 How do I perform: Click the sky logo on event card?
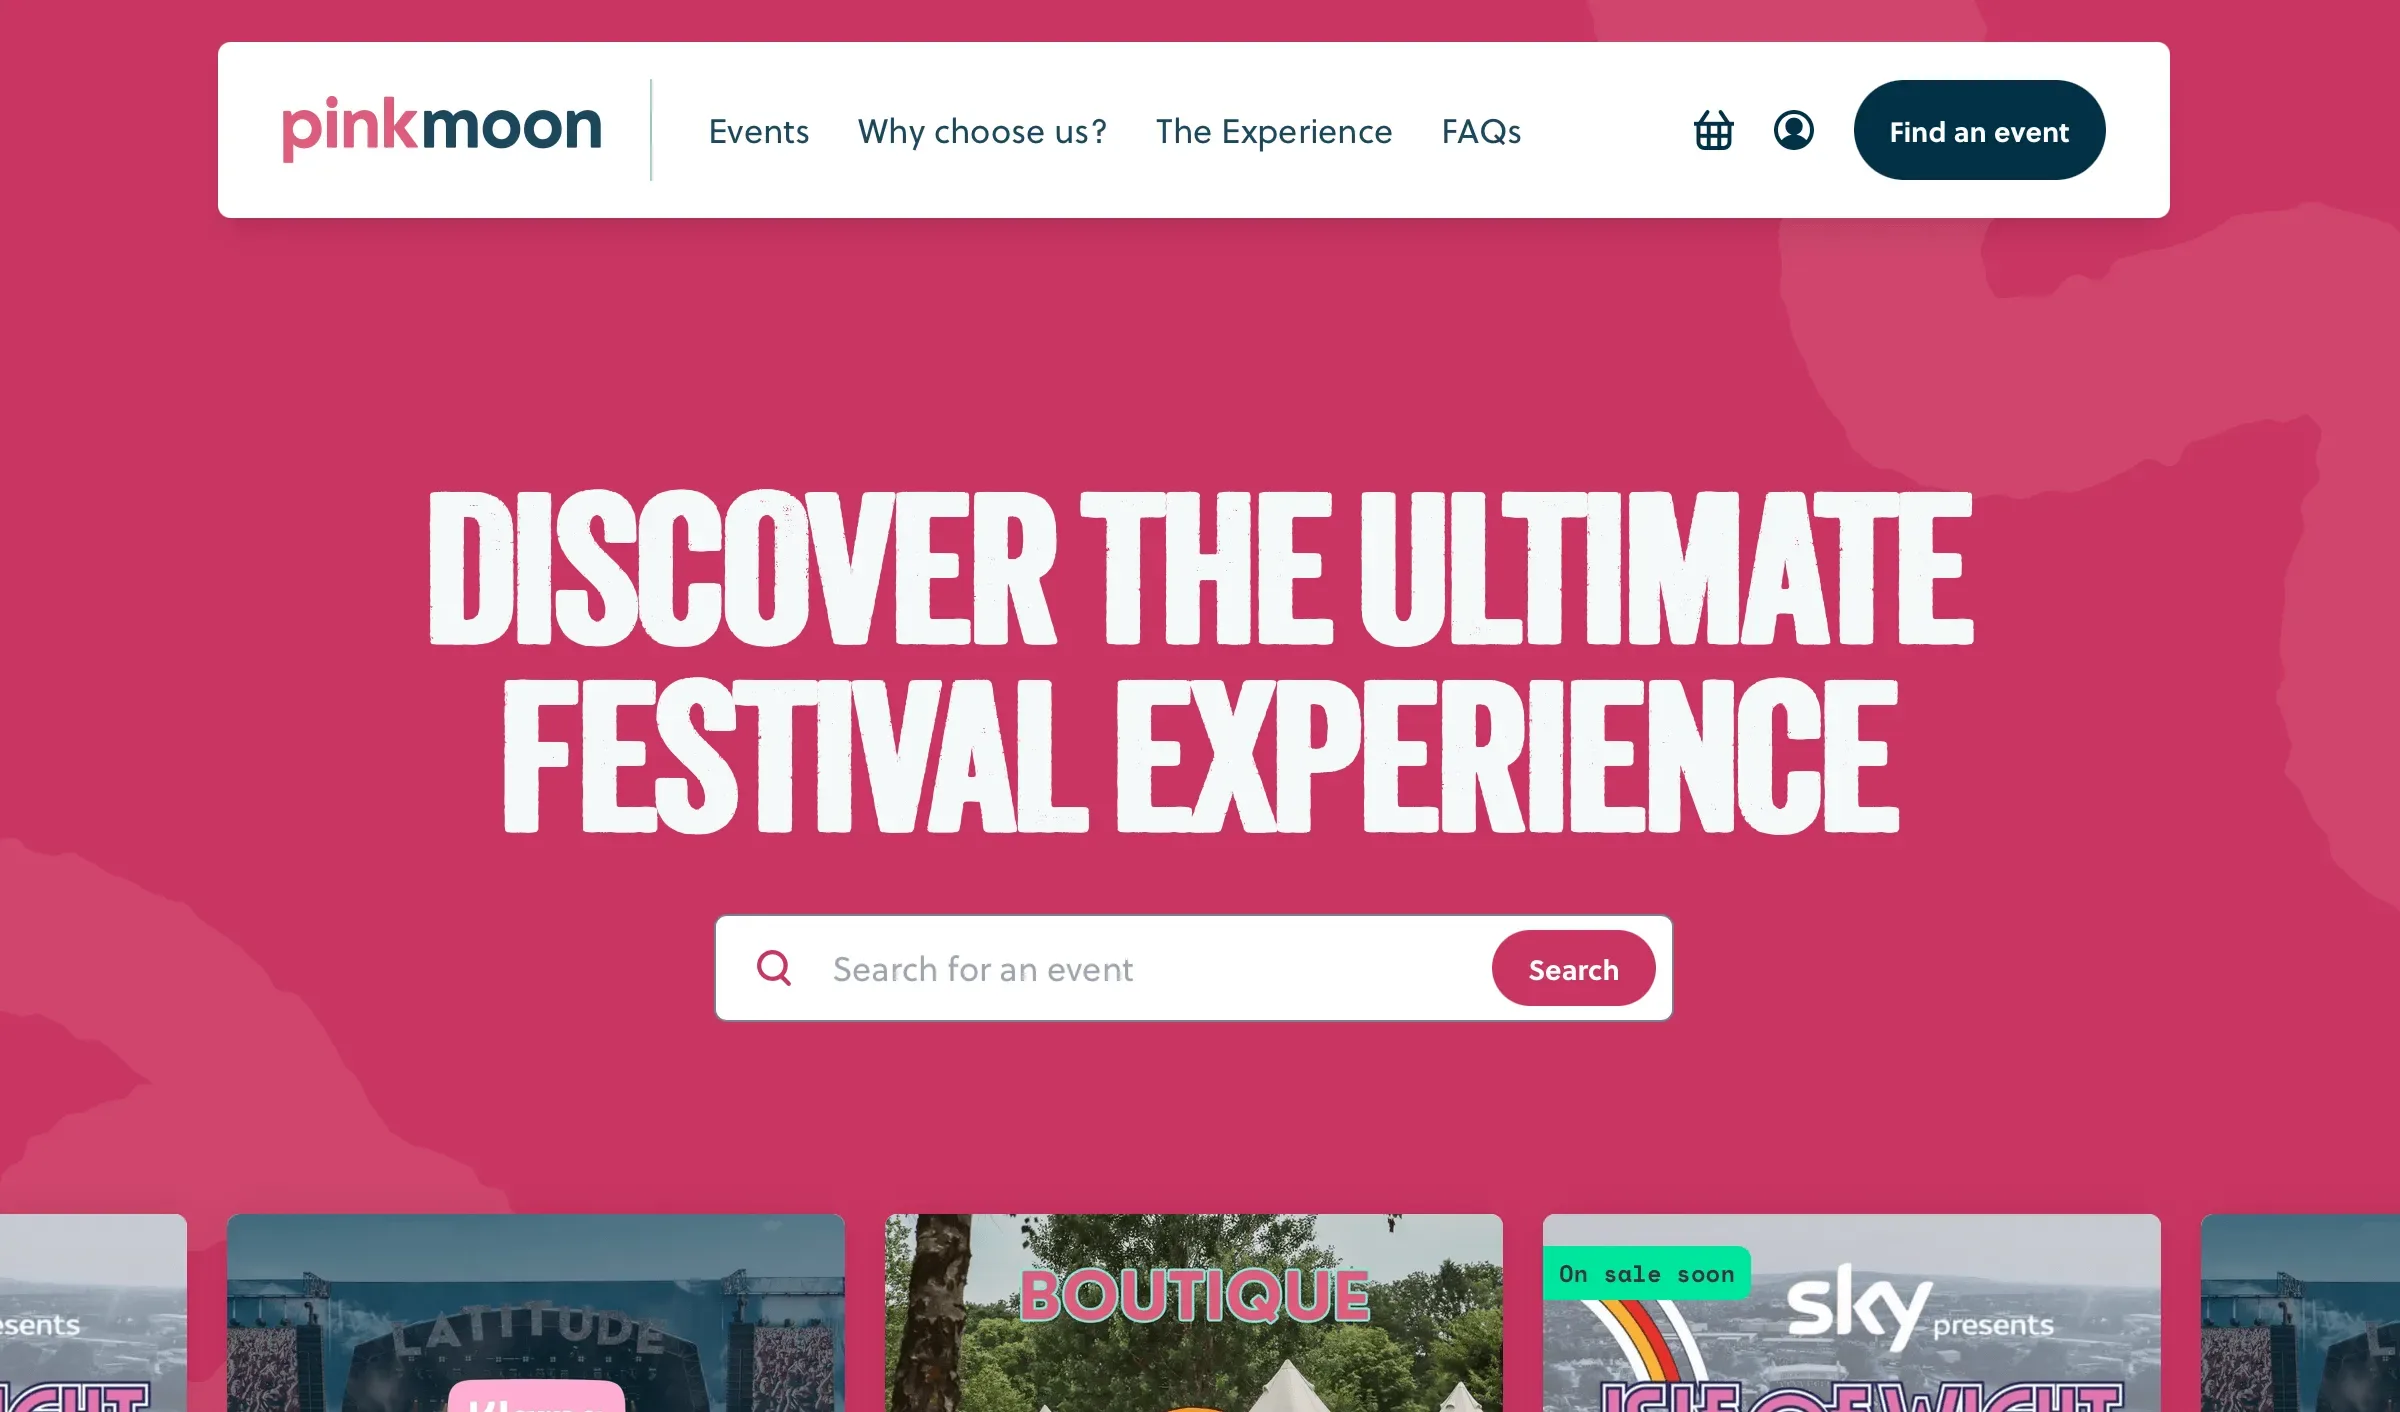point(1858,1304)
